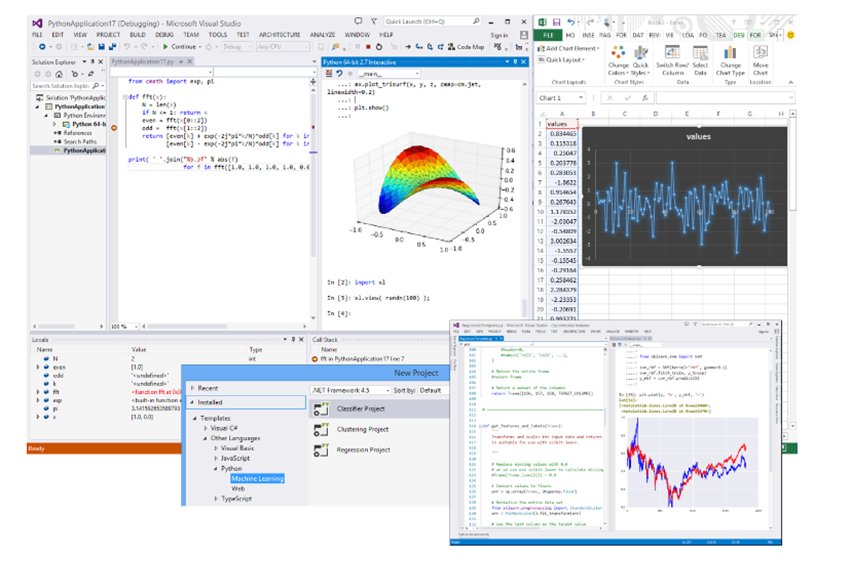Viewport: 851px width, 561px height.
Task: Expand the TypeScript templates node
Action: (x=215, y=499)
